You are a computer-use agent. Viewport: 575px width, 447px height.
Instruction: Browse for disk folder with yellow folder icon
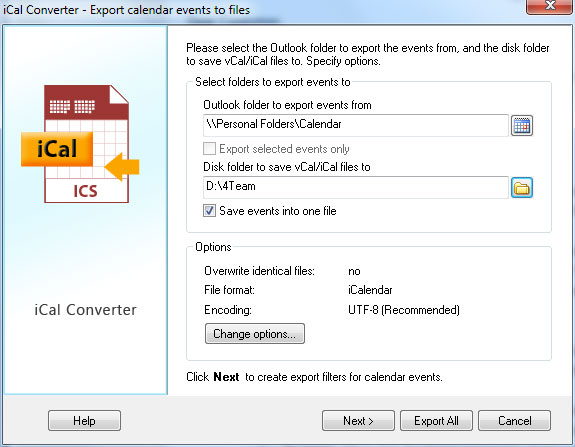tap(522, 188)
